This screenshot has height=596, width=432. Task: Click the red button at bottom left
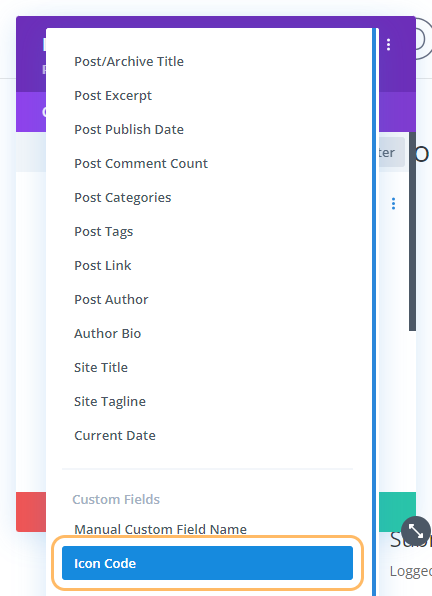(x=31, y=512)
